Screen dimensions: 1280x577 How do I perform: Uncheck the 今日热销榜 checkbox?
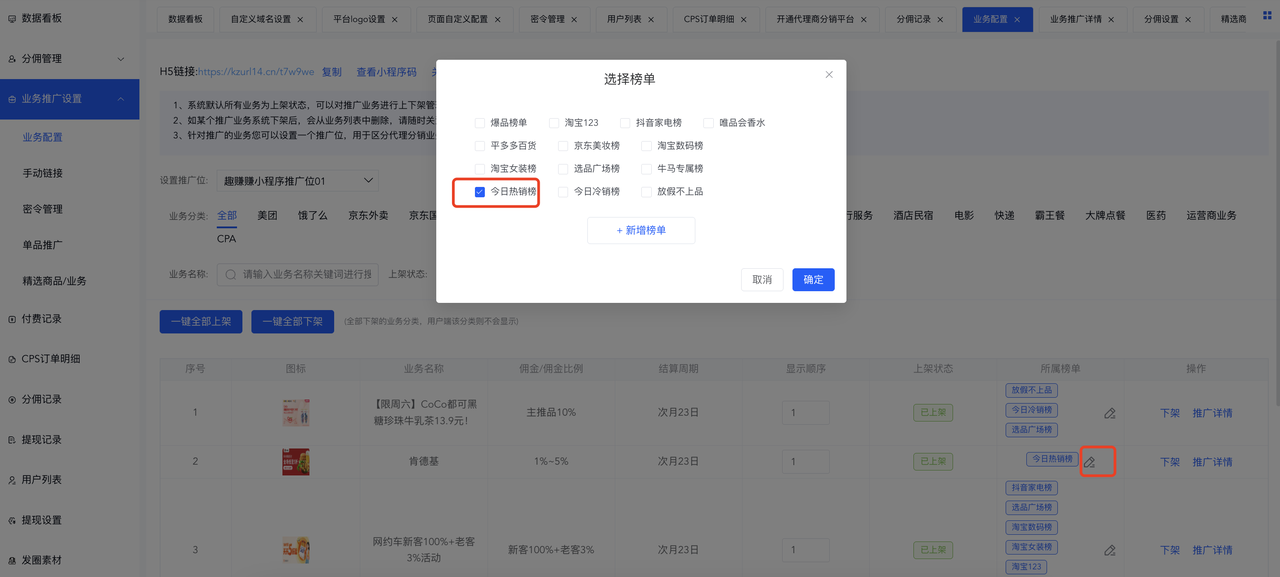pos(480,192)
